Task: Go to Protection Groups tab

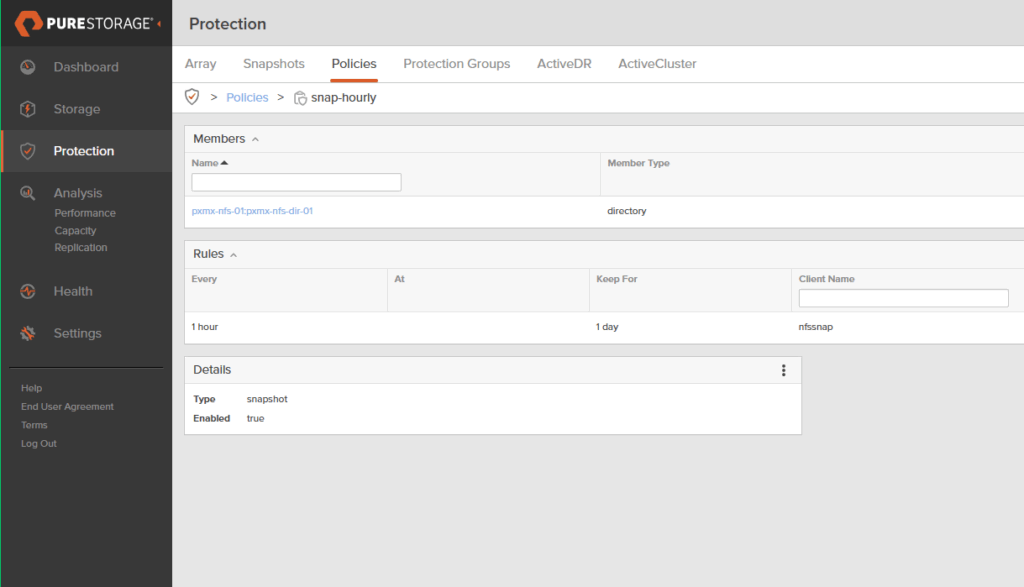Action: pos(456,64)
